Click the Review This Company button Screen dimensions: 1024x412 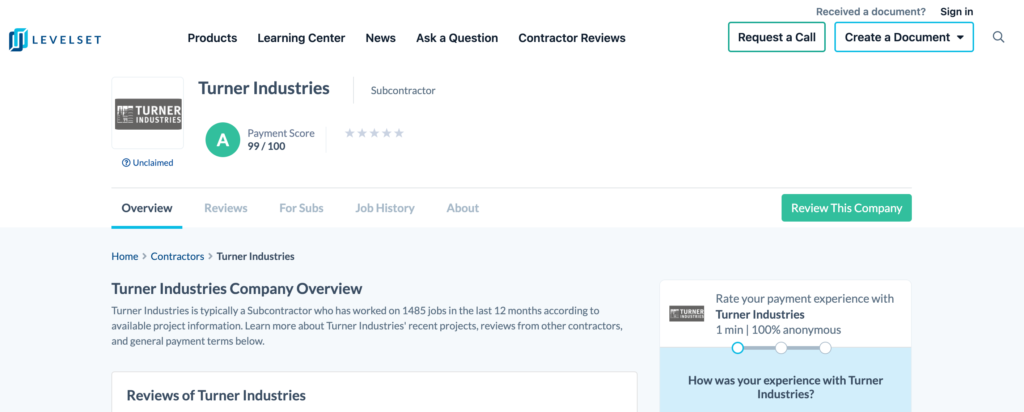tap(846, 208)
